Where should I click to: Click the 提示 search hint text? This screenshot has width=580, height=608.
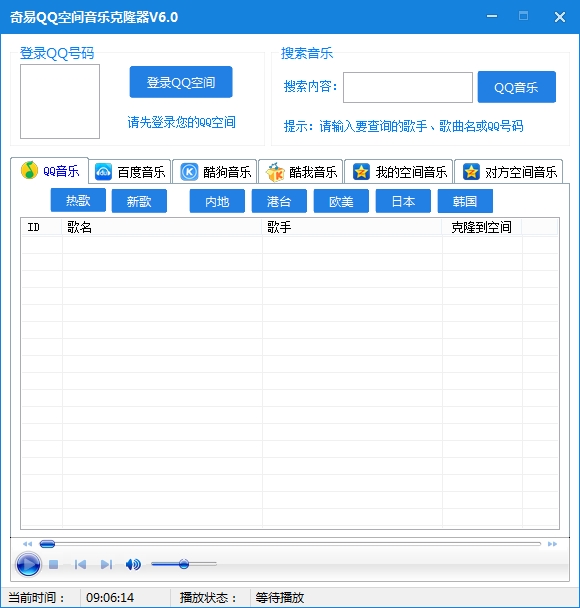pyautogui.click(x=404, y=126)
